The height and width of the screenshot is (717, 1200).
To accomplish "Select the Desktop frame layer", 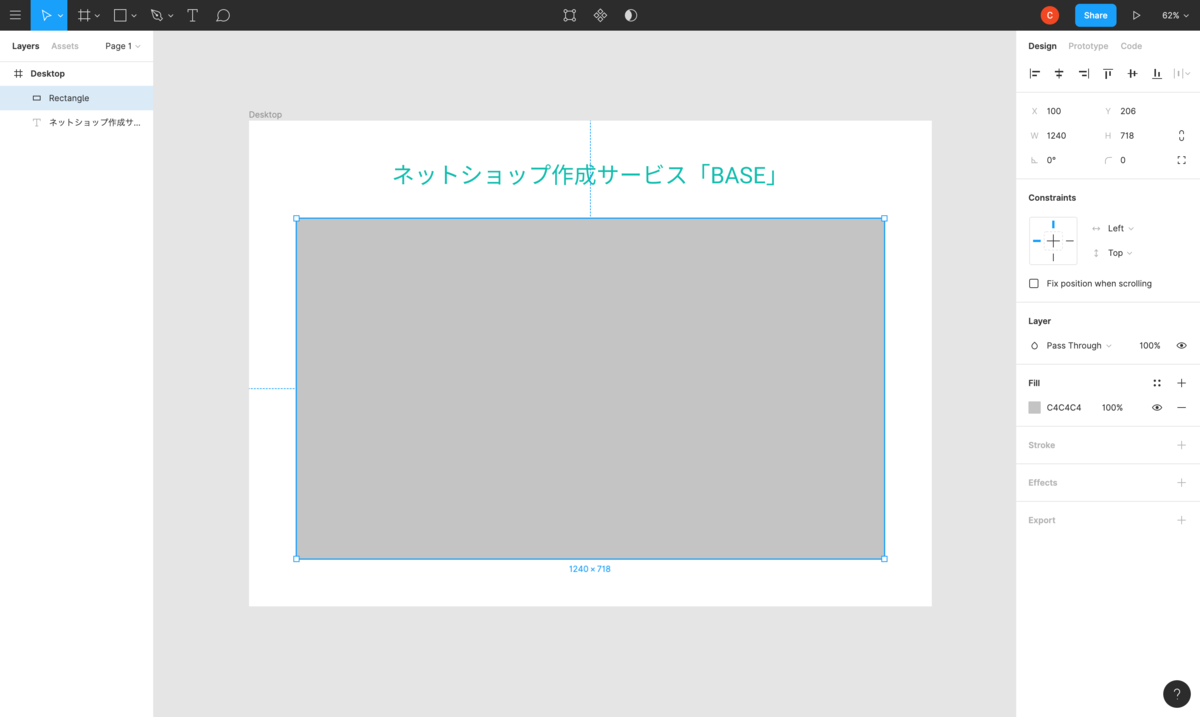I will point(76,74).
